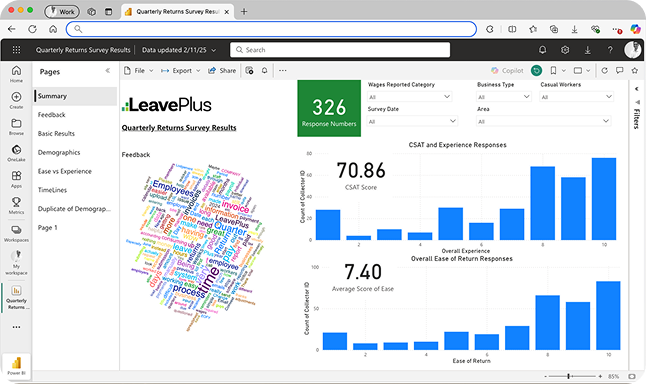Click the Chat in Teams icon
646x384 pixels.
point(249,70)
